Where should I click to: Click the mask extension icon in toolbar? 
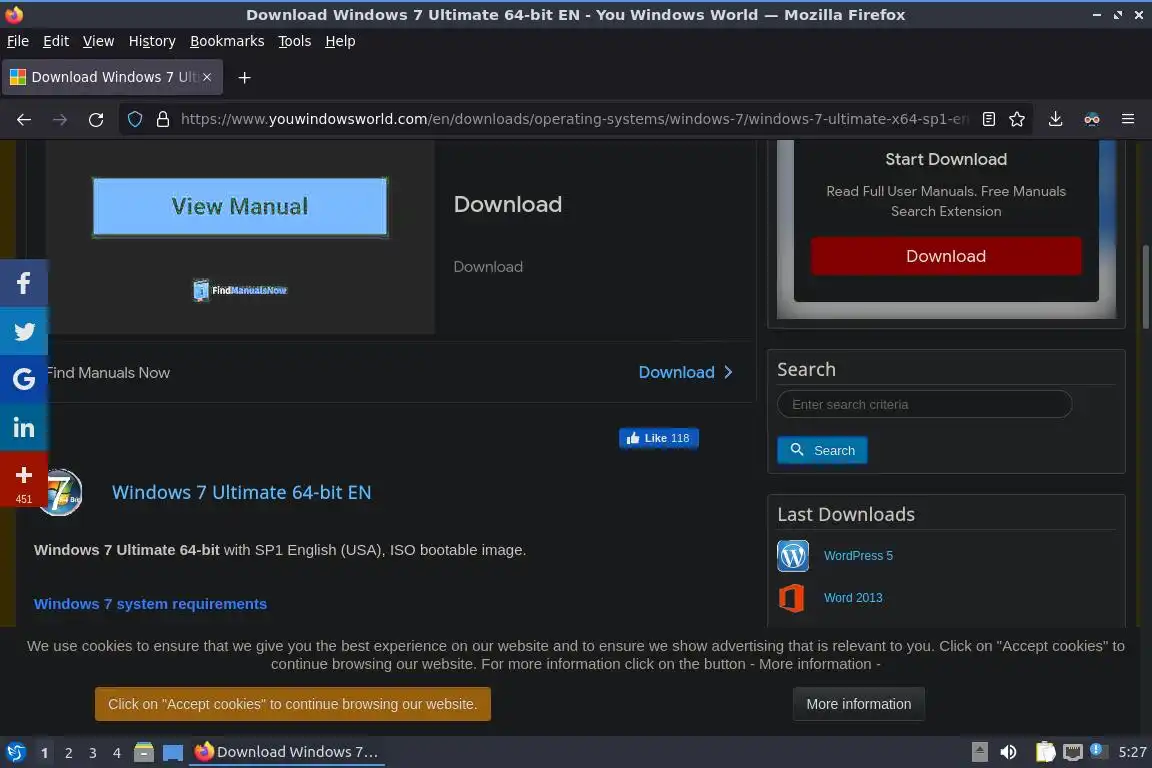click(1092, 119)
